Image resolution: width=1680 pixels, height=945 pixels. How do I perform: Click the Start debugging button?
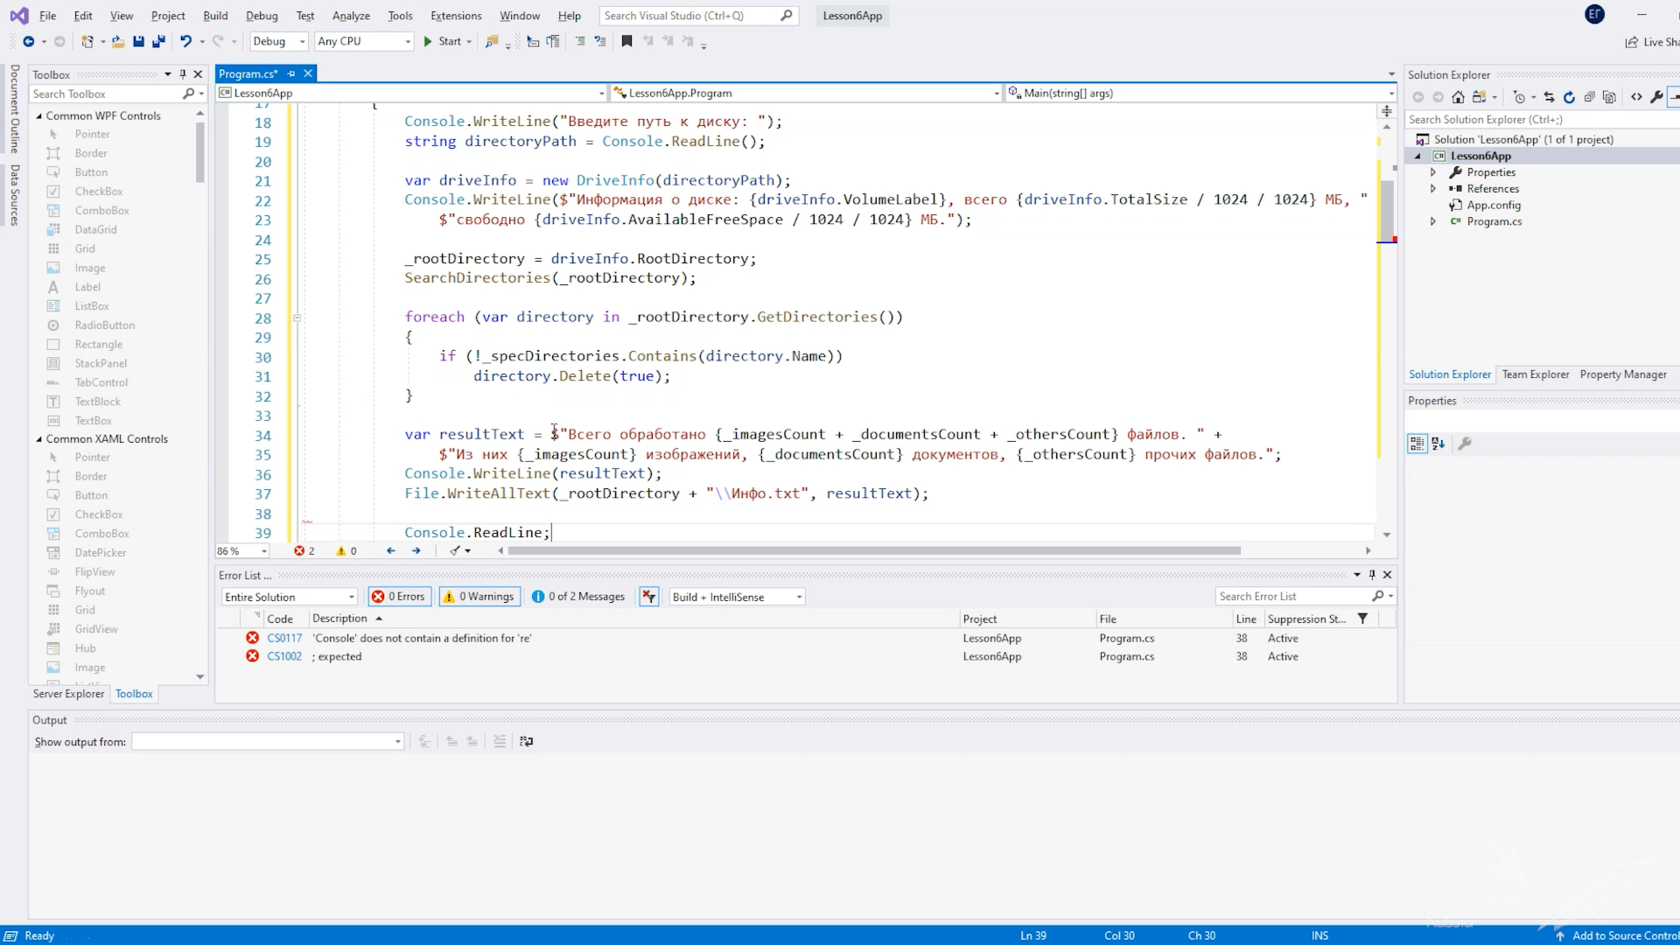(442, 41)
